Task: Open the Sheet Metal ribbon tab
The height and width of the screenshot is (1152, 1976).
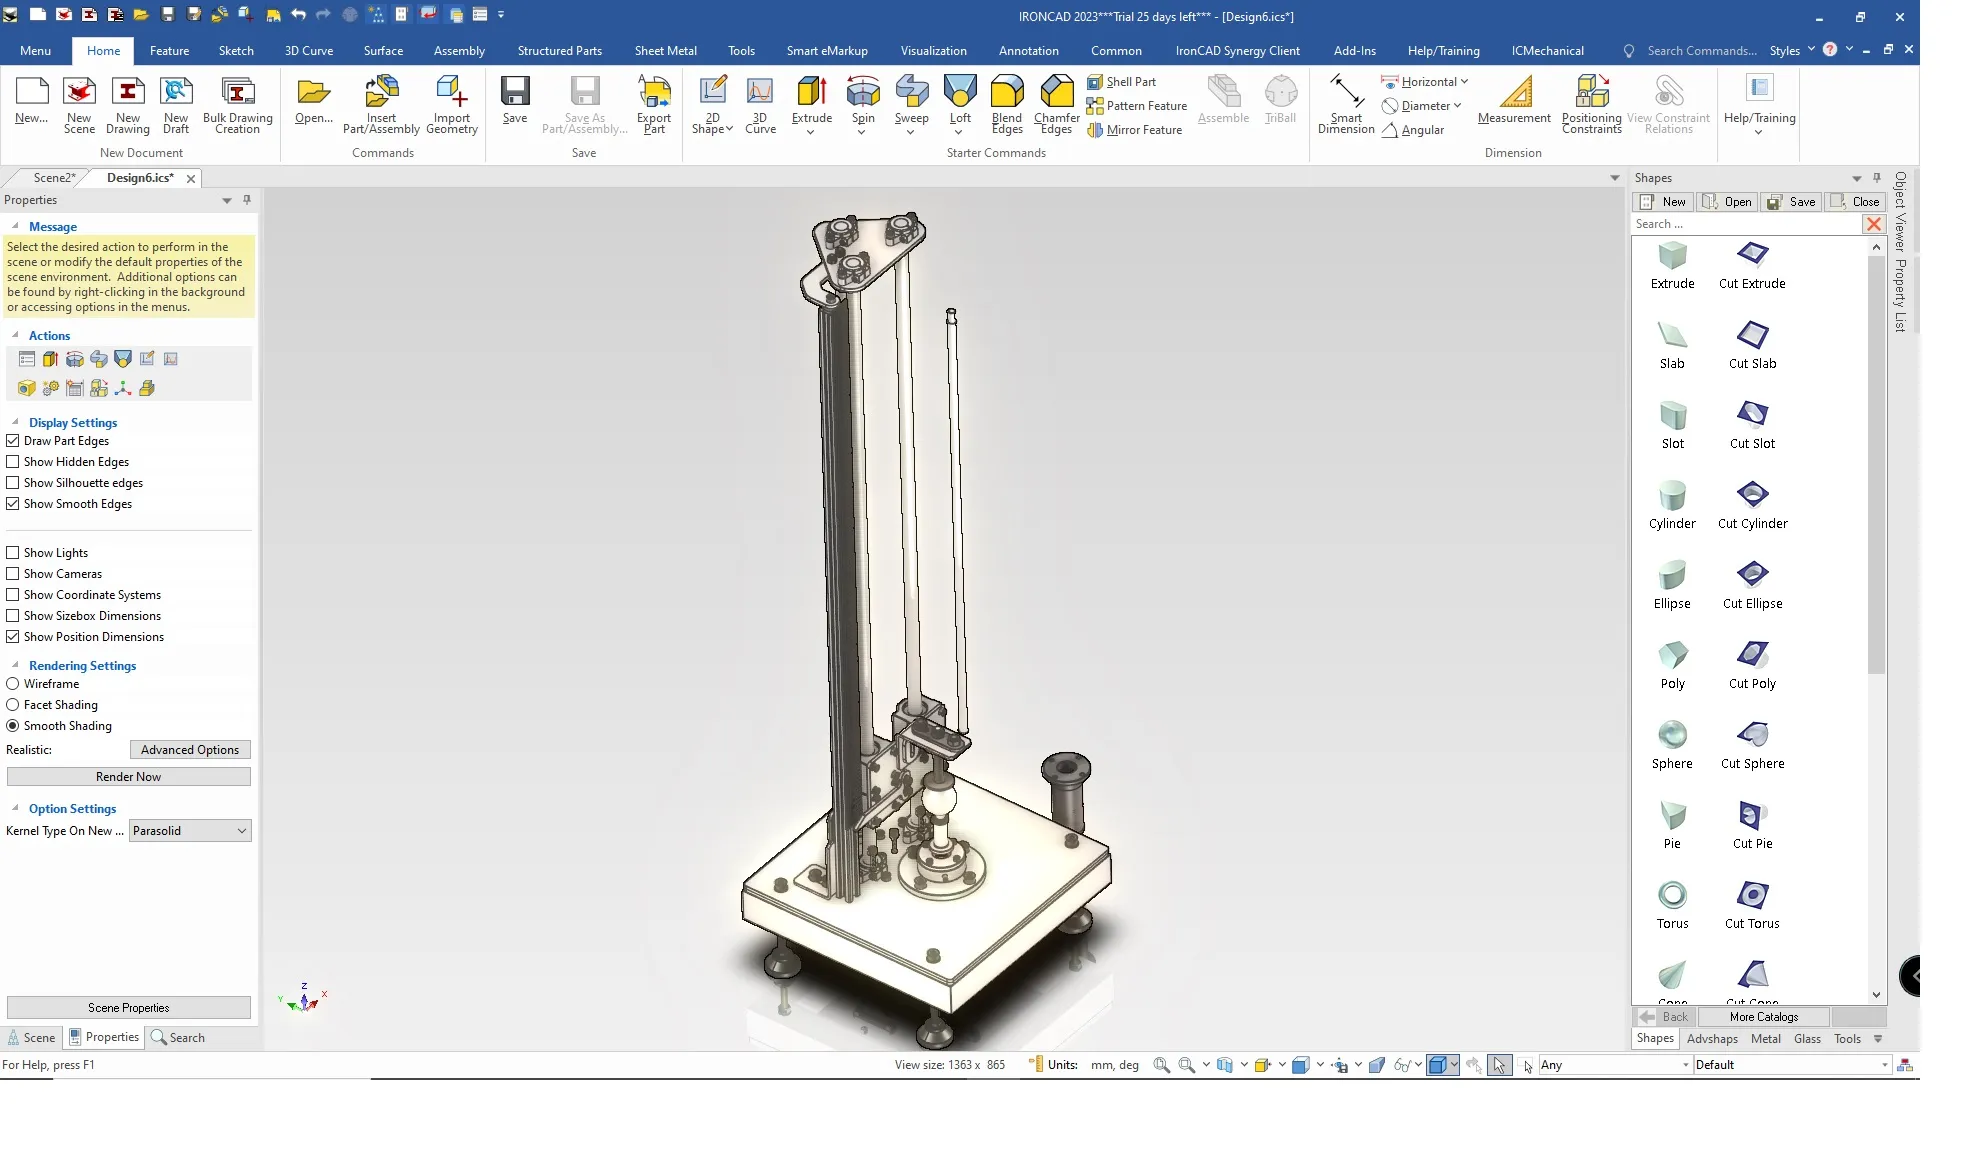Action: click(x=665, y=51)
